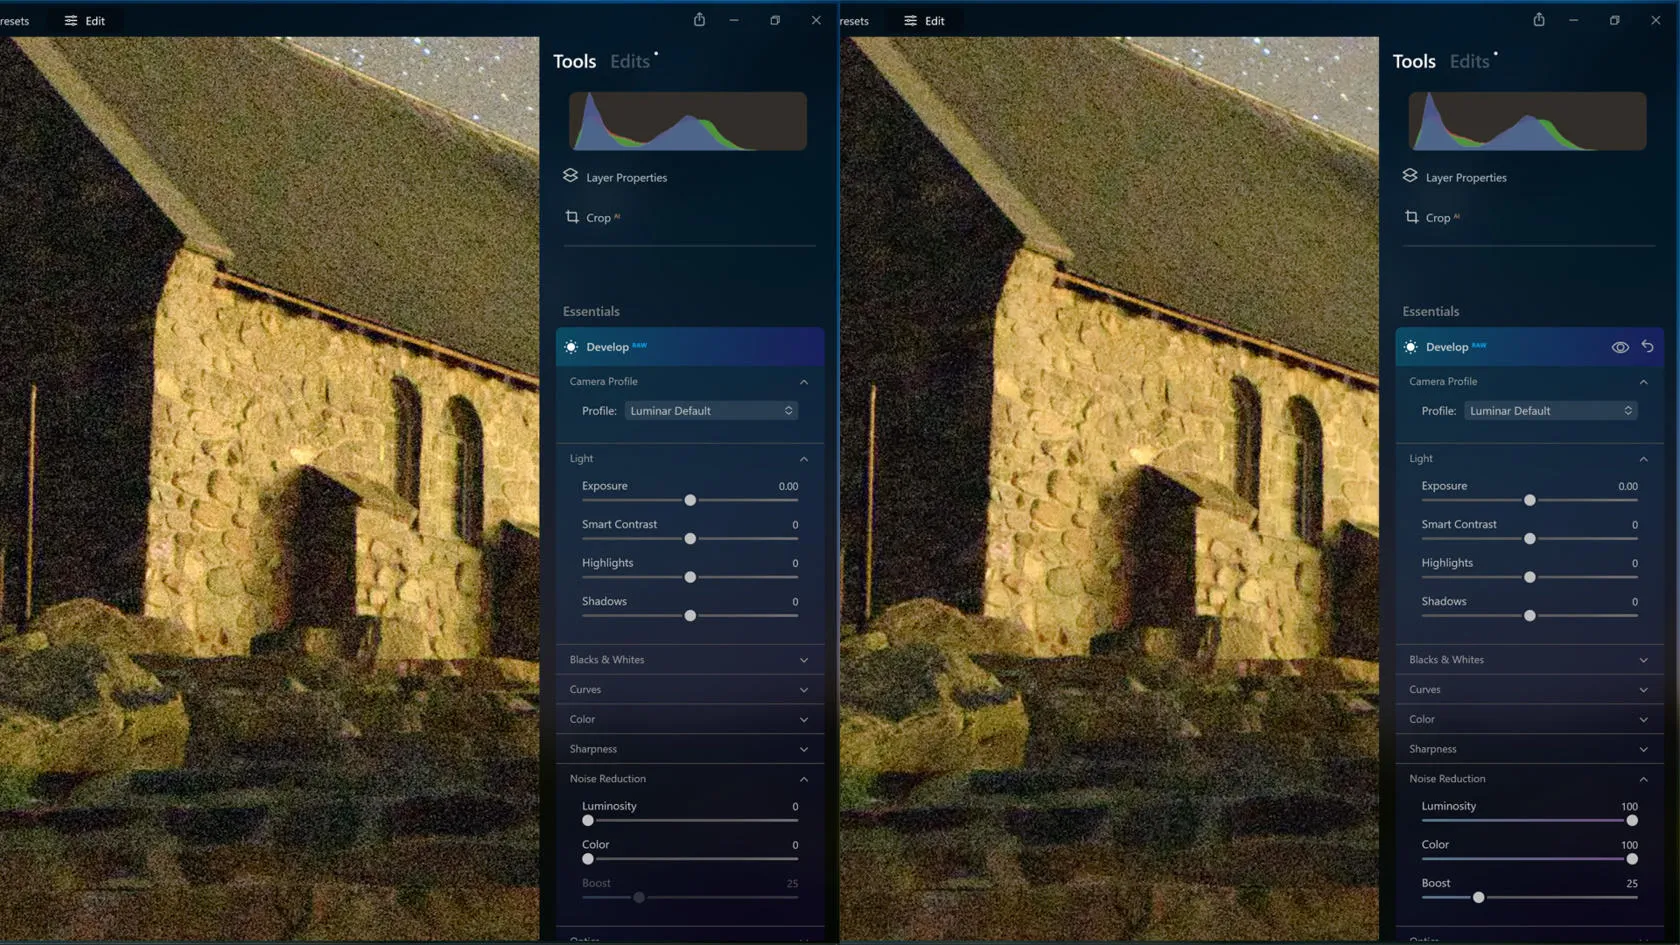Screen dimensions: 1680x945
Task: Collapse Noise Reduction in the right window
Action: [x=1642, y=779]
